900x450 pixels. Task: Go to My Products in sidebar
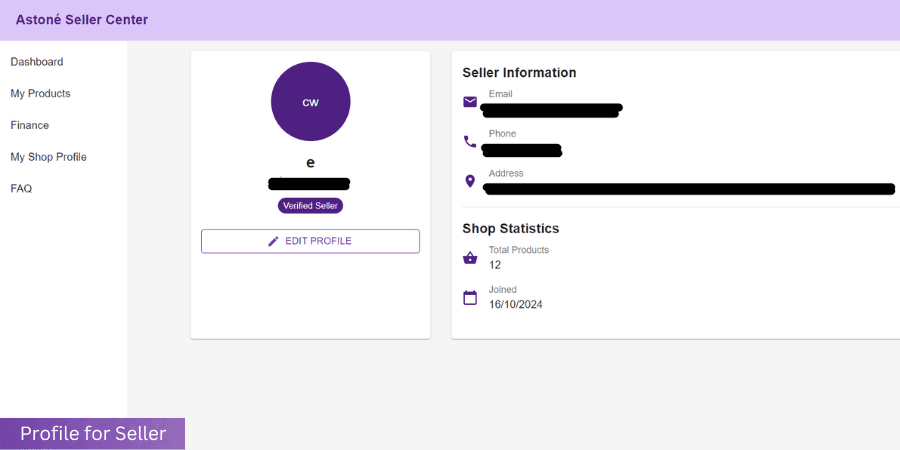[40, 94]
